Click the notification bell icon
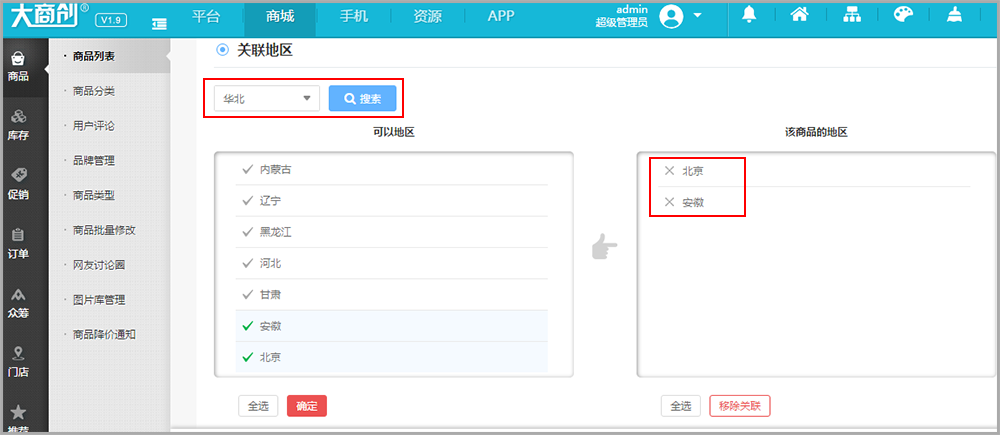Viewport: 1000px width, 435px height. click(749, 16)
